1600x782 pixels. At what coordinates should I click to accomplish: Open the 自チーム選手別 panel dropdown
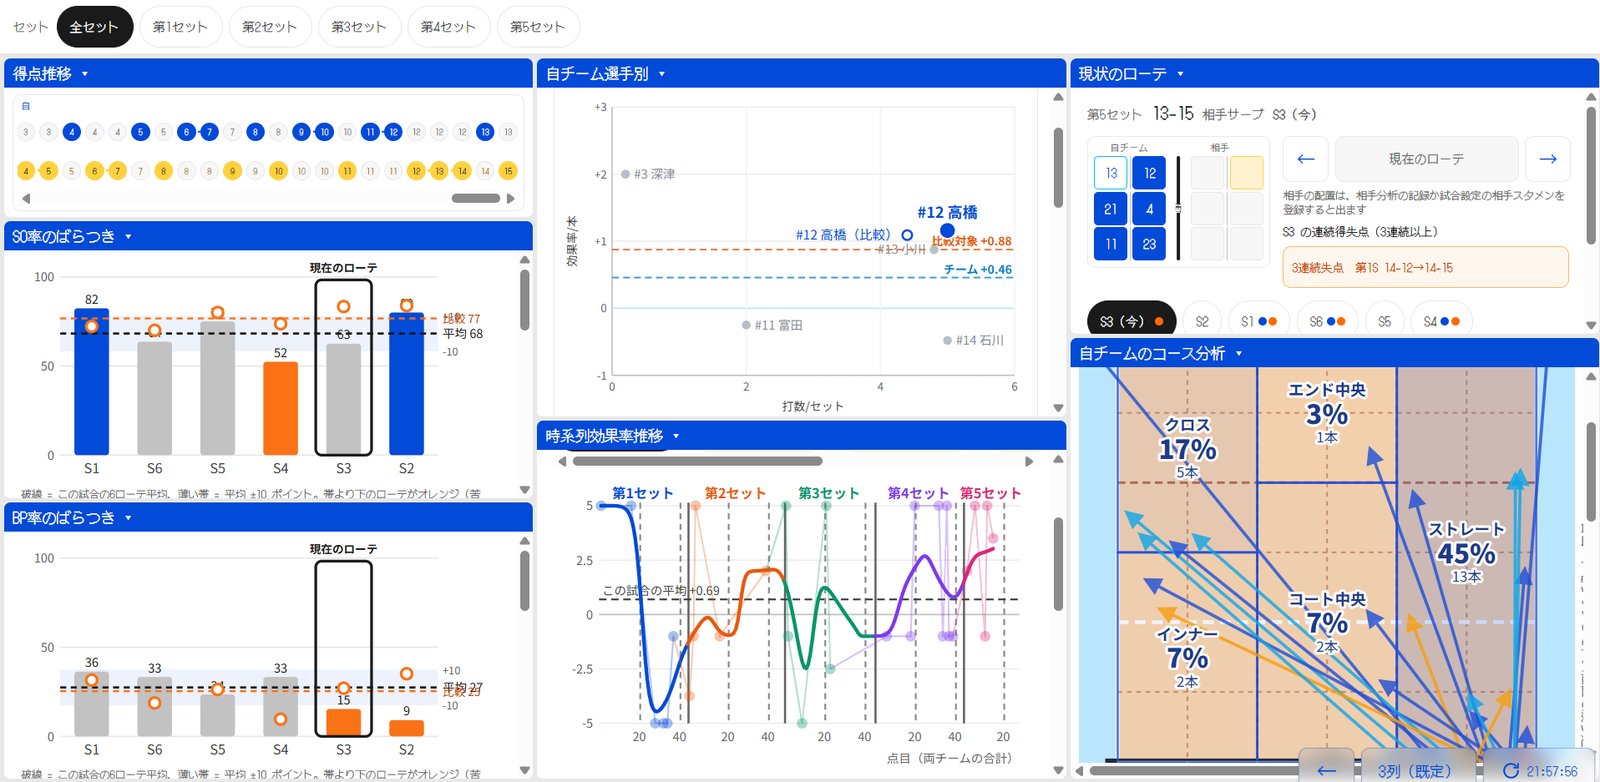tap(662, 74)
